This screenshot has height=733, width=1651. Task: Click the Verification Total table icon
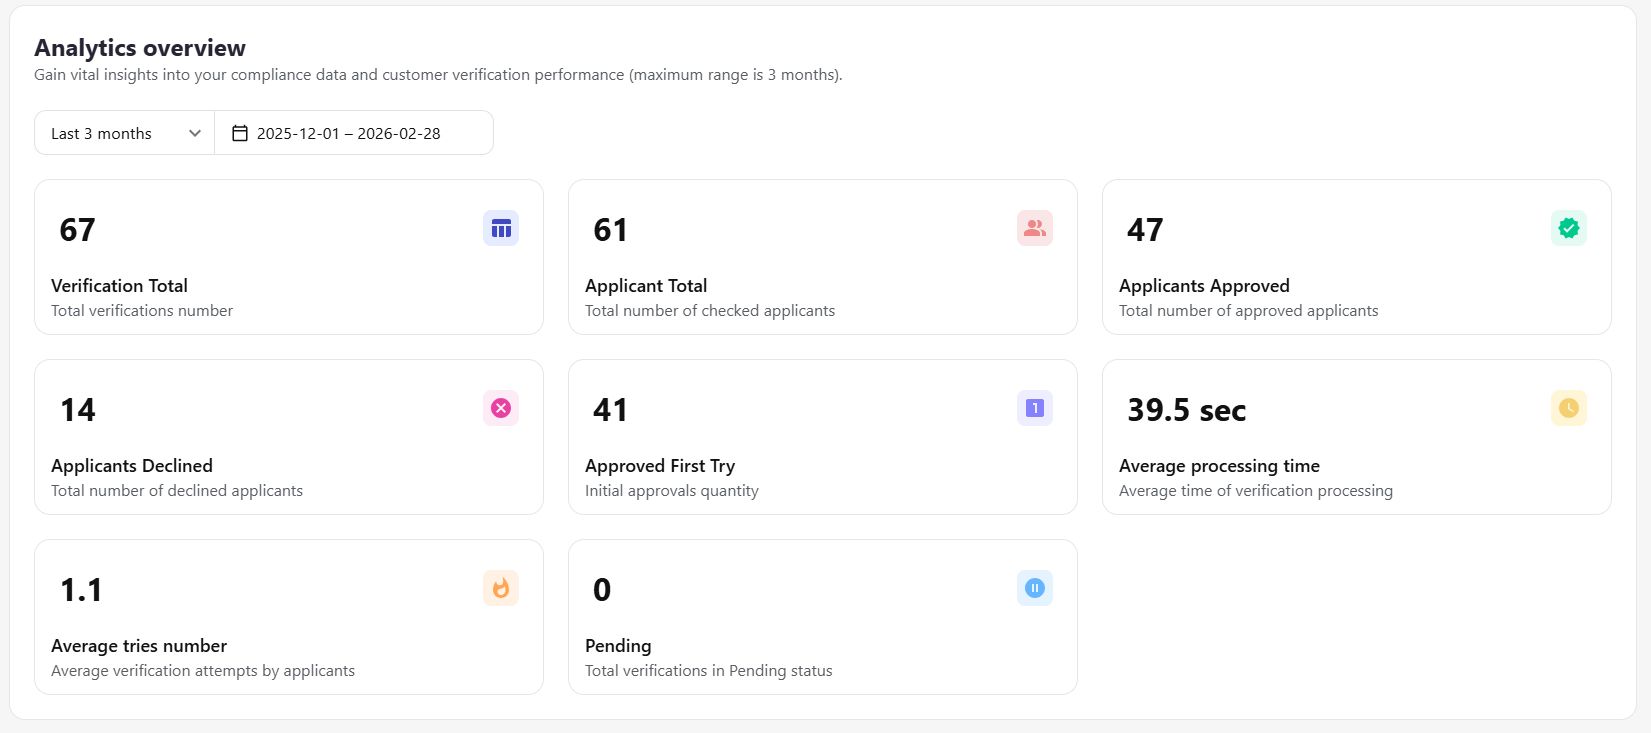point(501,229)
